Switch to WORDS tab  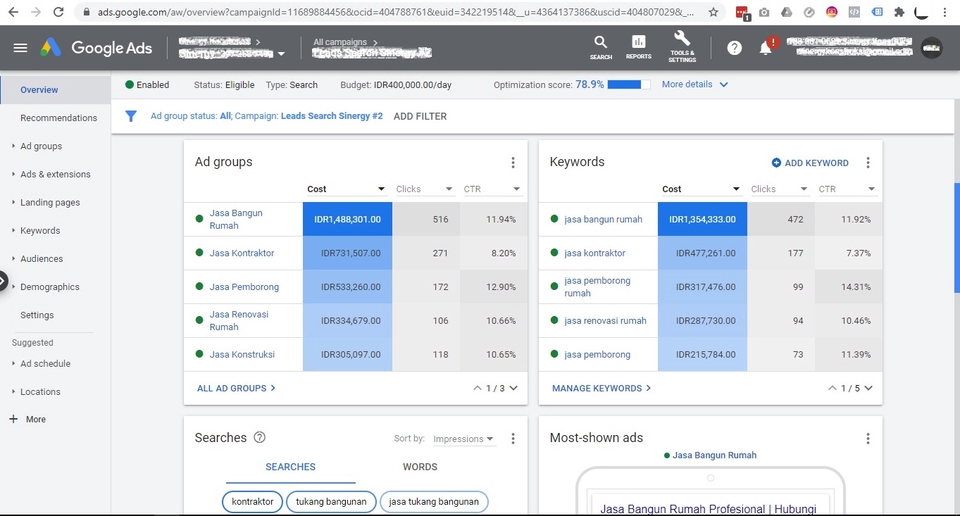point(420,466)
